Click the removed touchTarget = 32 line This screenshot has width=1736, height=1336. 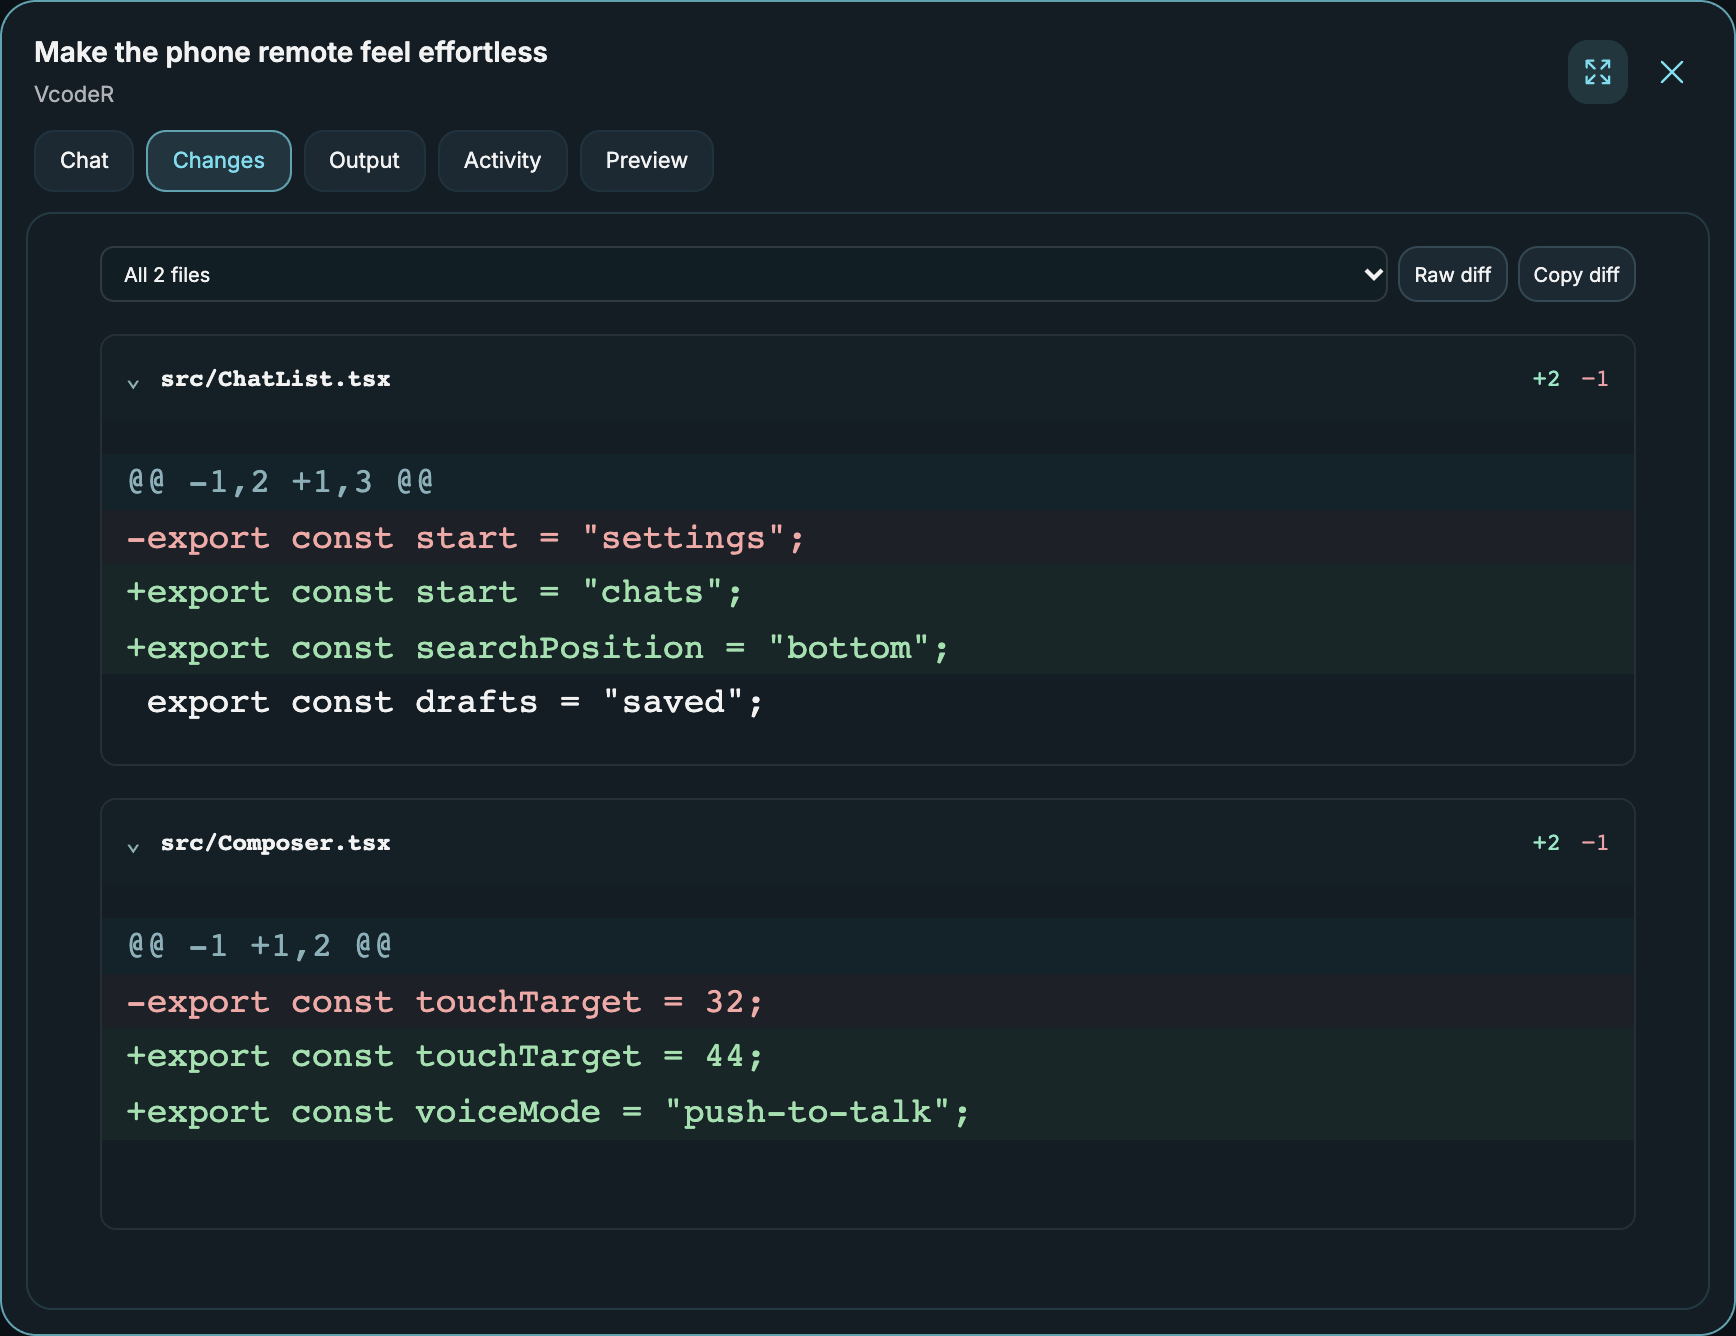(x=868, y=1001)
